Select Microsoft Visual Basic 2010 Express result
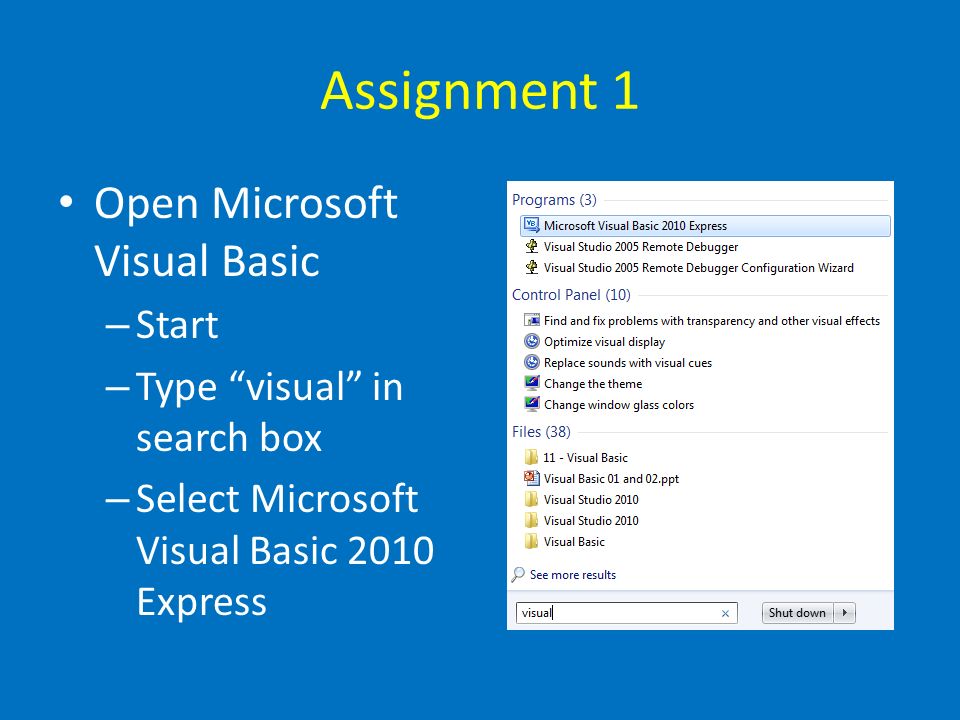Image resolution: width=960 pixels, height=720 pixels. 705,226
